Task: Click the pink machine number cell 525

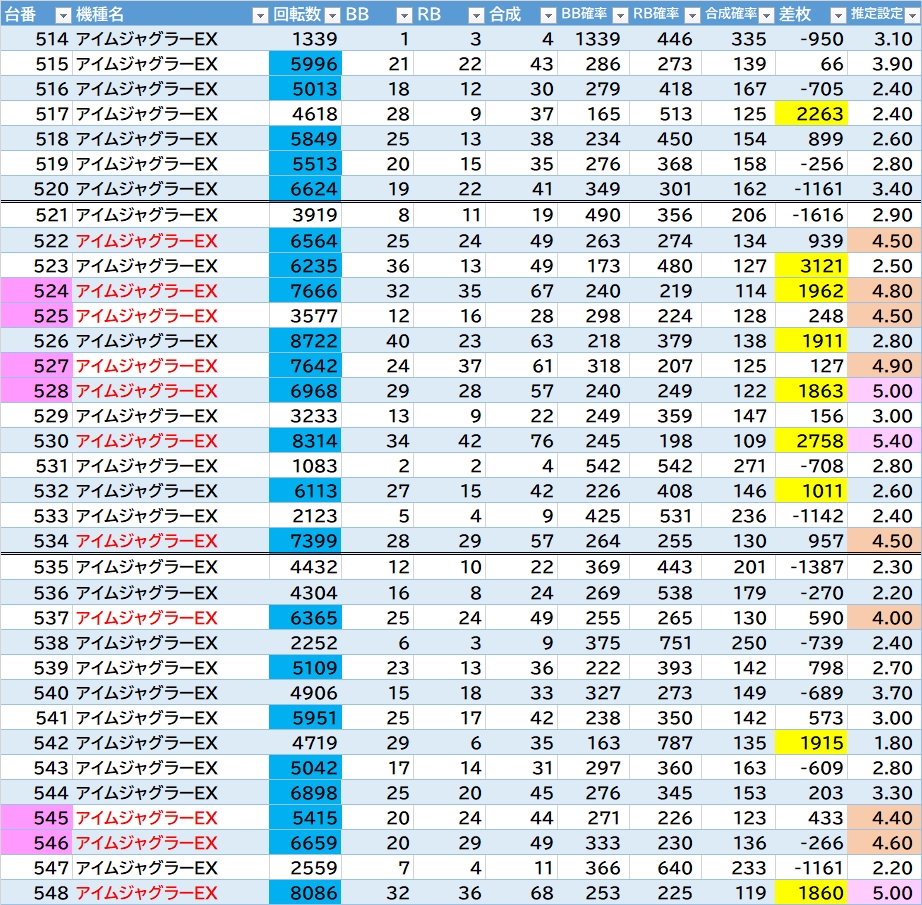Action: [36, 316]
